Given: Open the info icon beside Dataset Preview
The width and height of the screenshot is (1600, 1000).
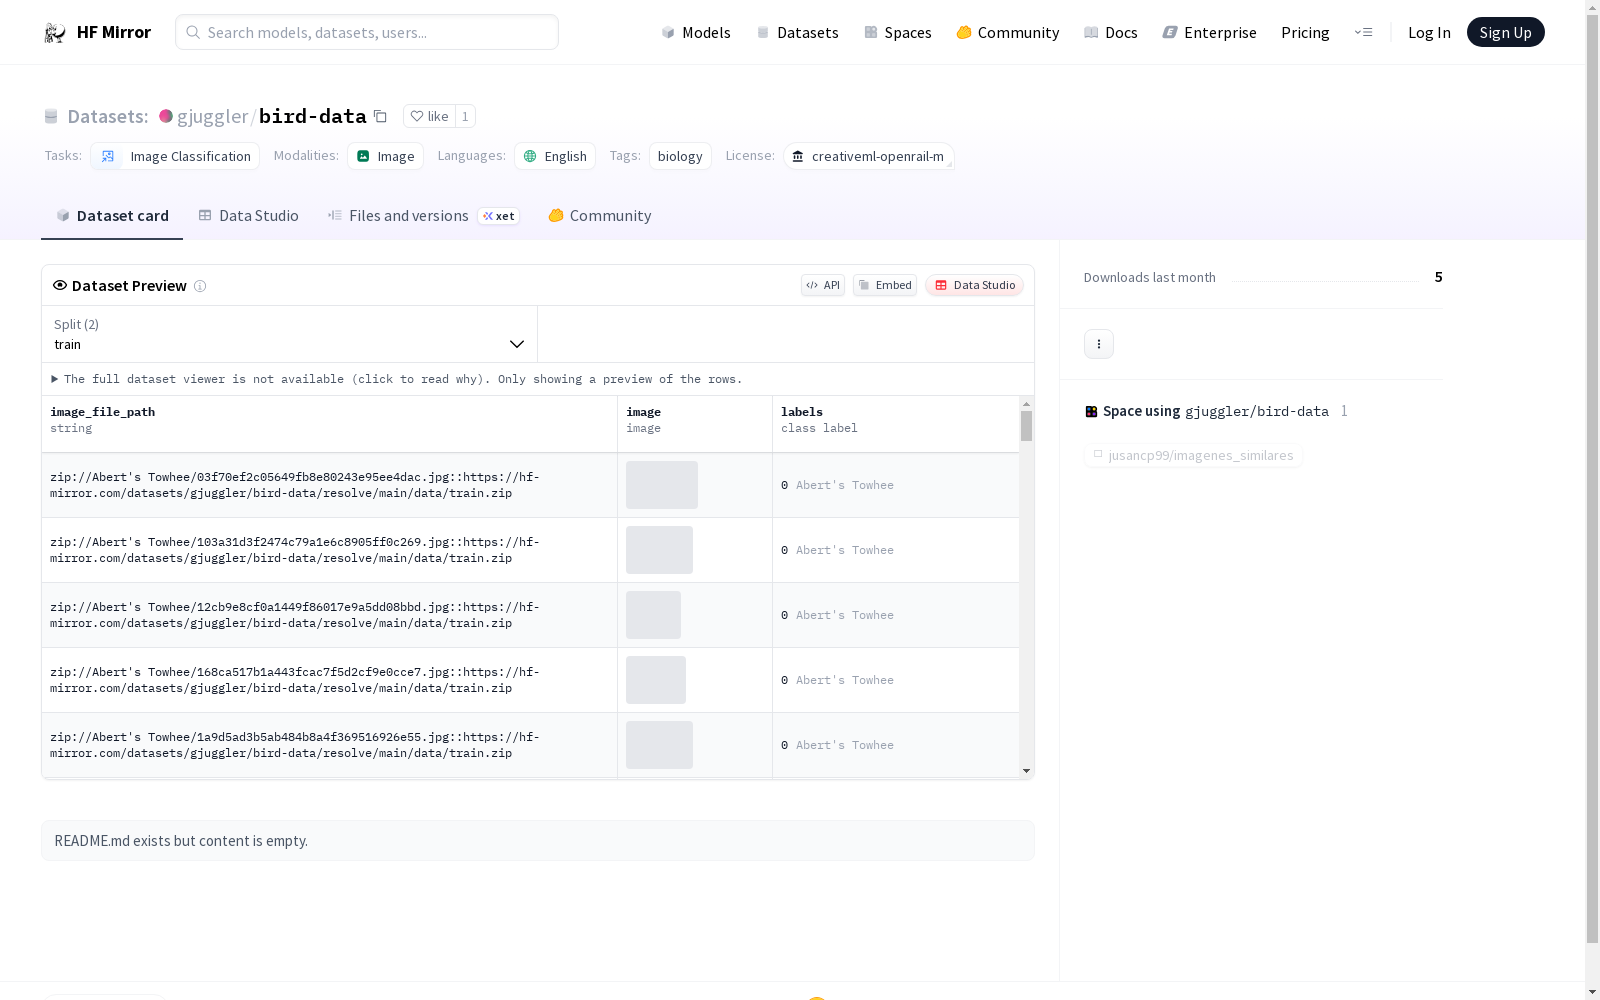Looking at the screenshot, I should click(x=200, y=286).
